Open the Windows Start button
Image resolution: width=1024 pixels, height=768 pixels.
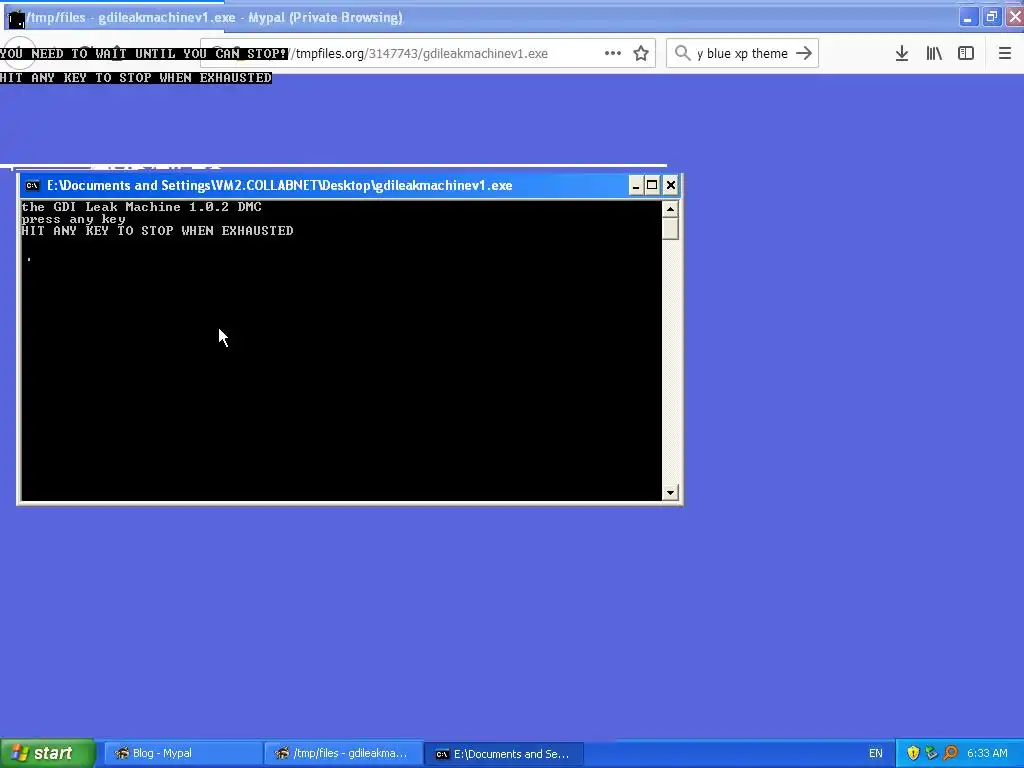point(48,753)
